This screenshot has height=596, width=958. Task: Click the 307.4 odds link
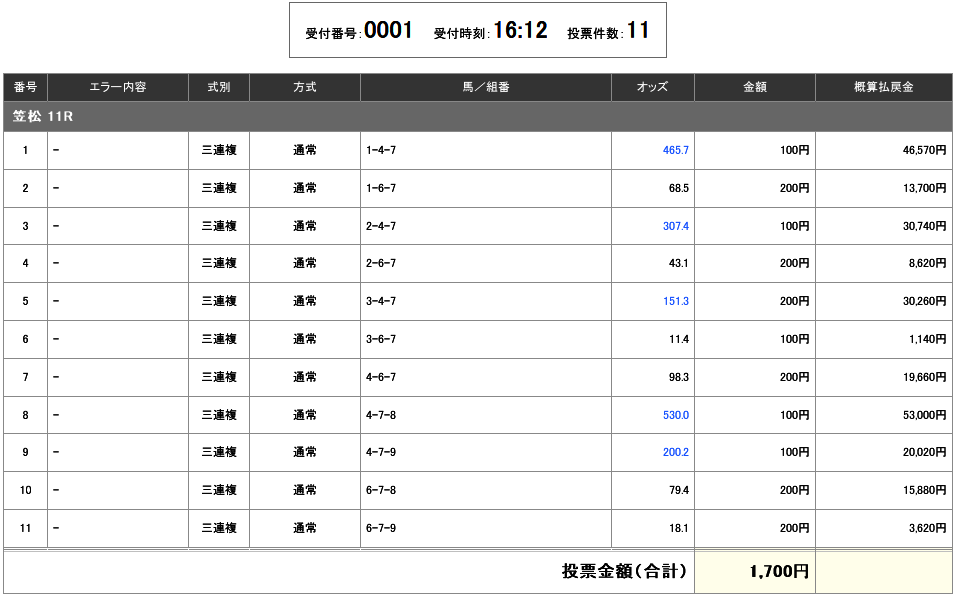pos(675,226)
